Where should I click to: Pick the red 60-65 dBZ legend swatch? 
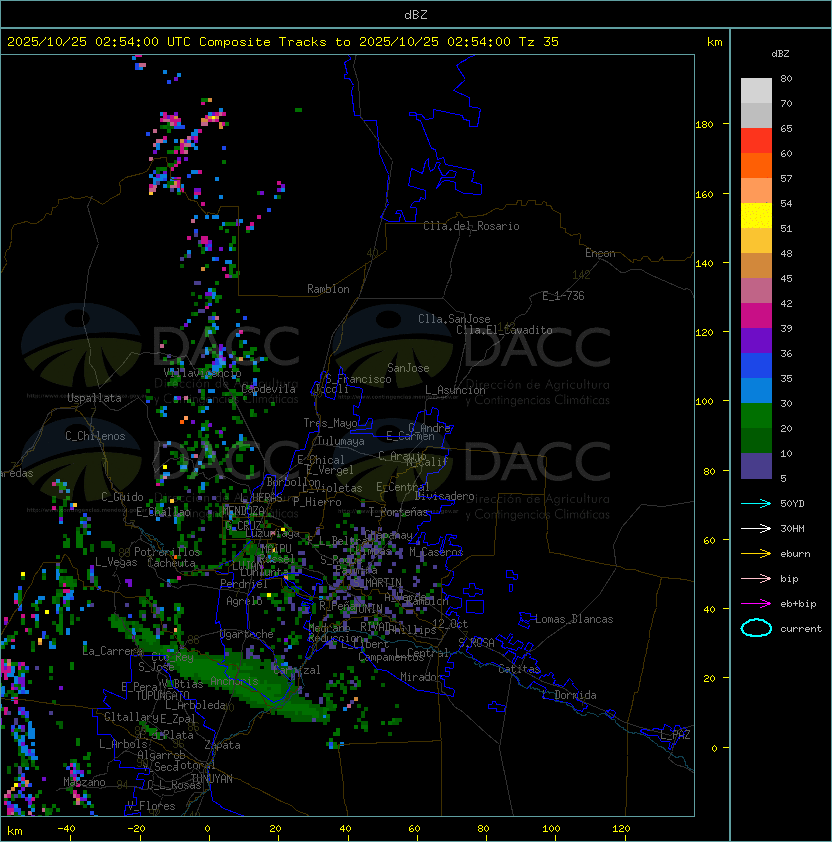[756, 141]
